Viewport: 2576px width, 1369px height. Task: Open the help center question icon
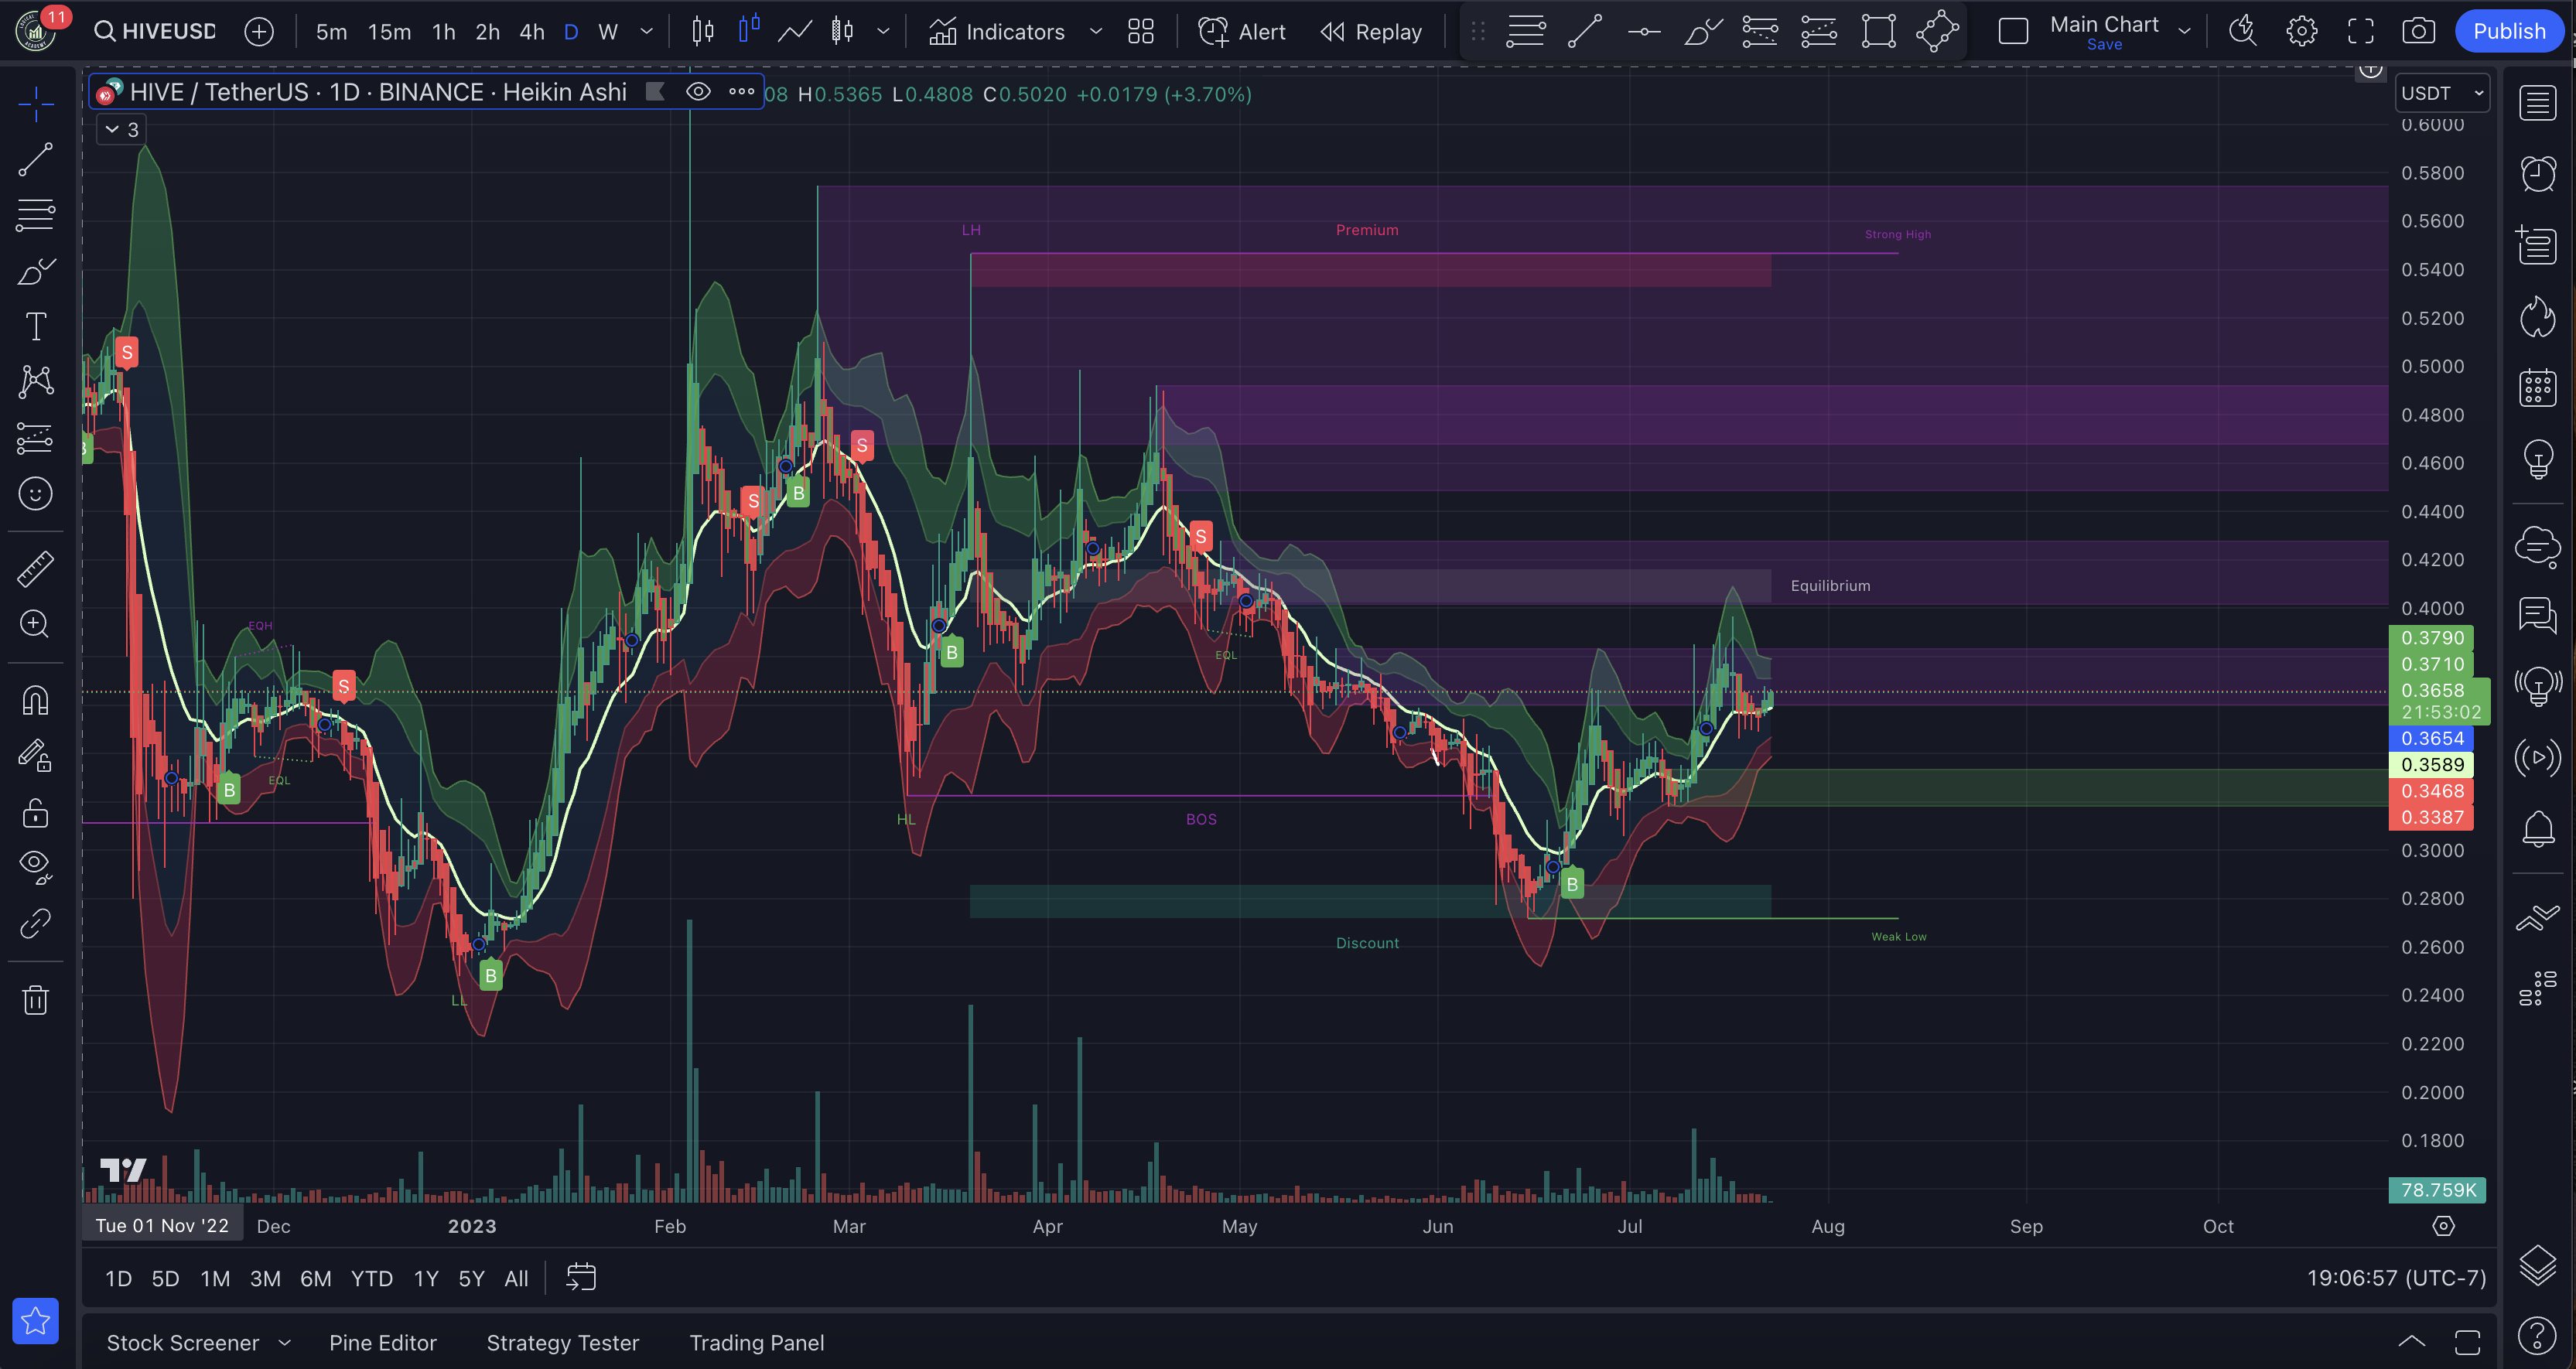pos(2538,1335)
